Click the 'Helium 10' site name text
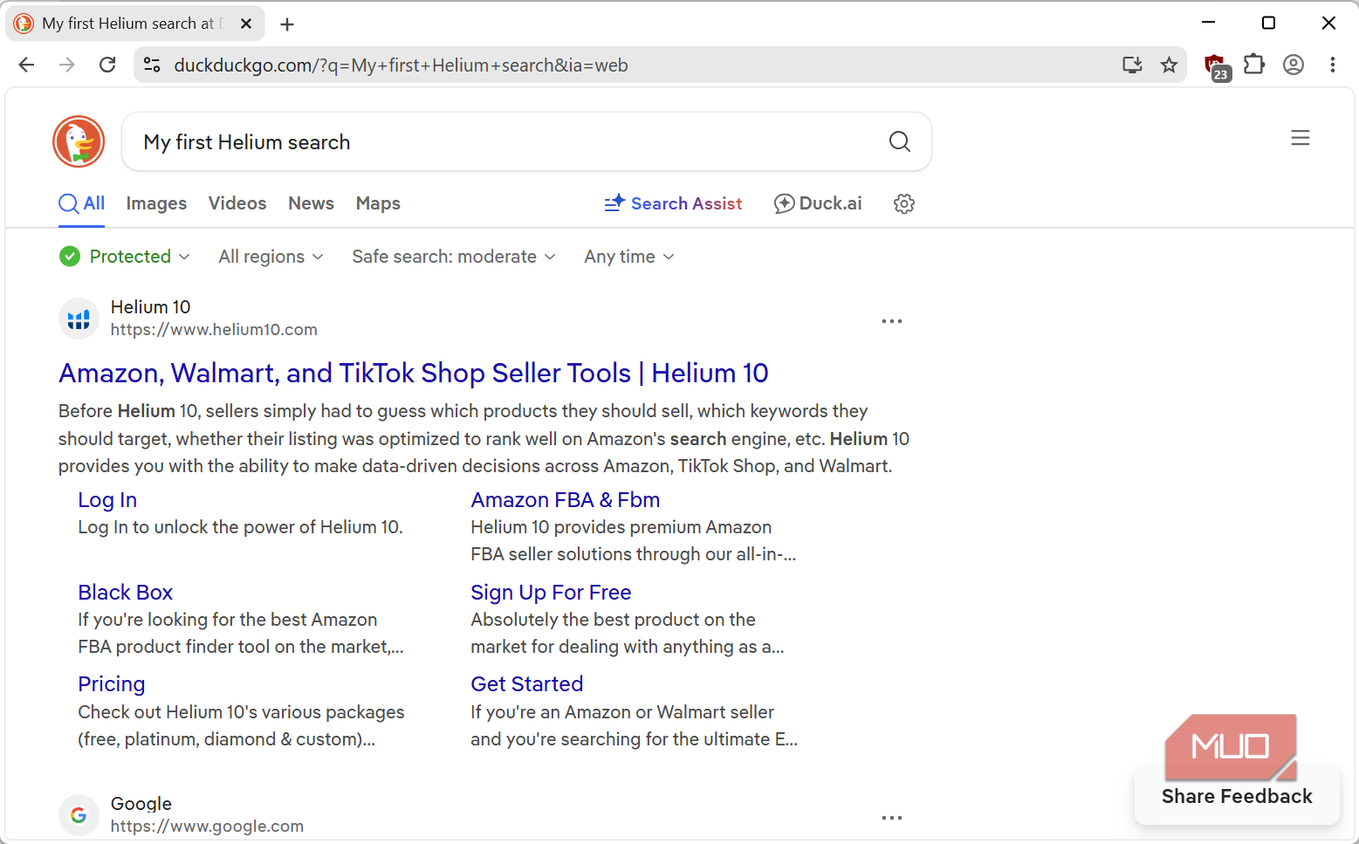Viewport: 1359px width, 844px height. coord(150,307)
